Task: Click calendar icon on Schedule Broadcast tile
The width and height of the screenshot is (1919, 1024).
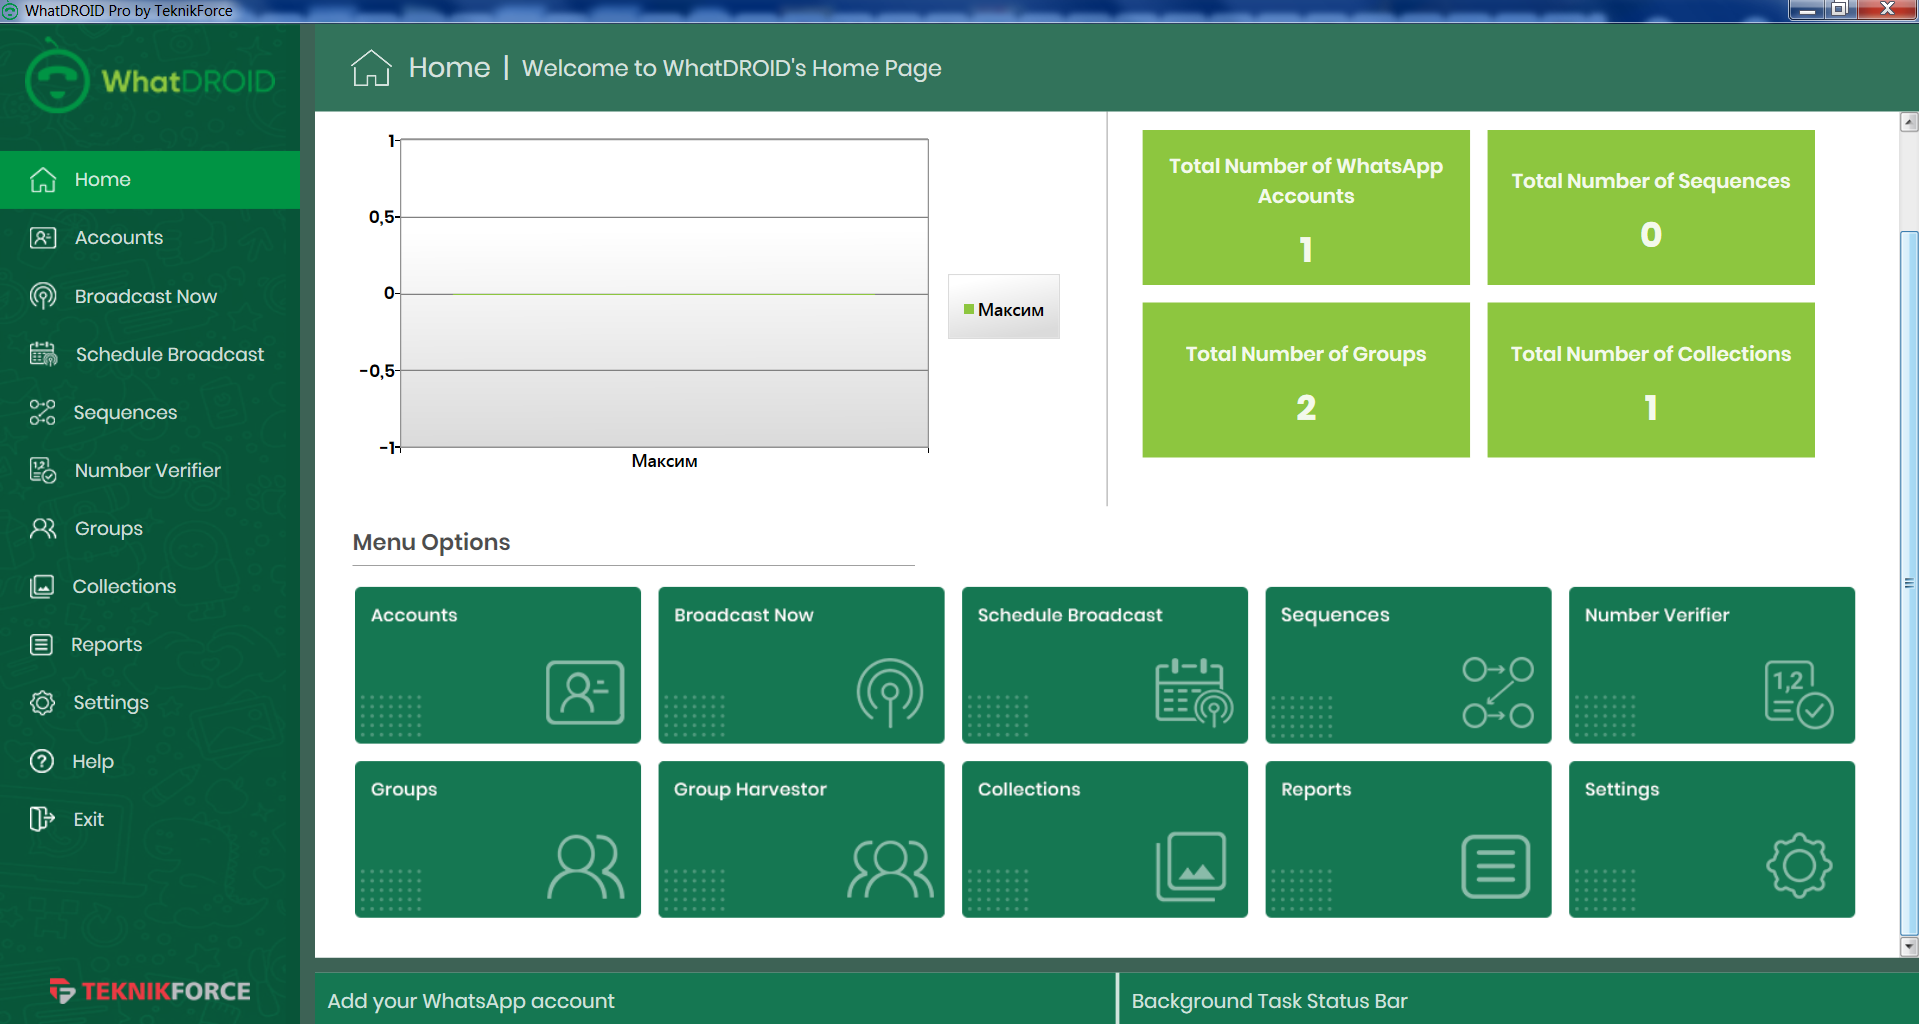Action: coord(1194,692)
